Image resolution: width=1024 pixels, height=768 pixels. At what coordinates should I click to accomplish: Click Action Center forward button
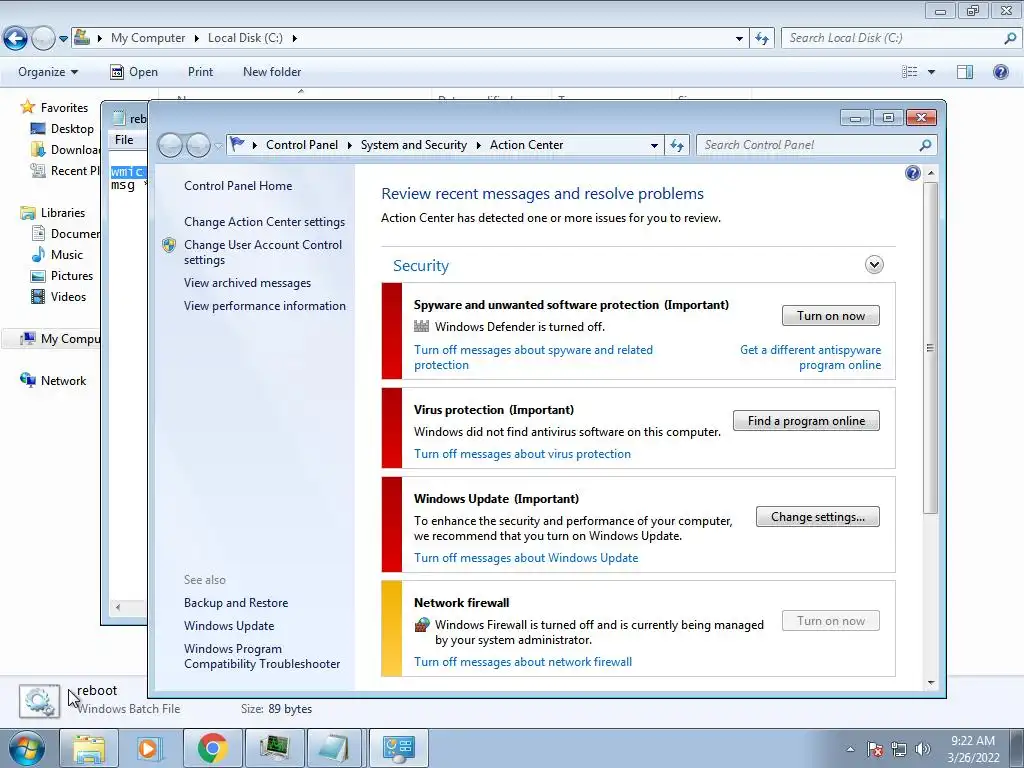pos(198,145)
